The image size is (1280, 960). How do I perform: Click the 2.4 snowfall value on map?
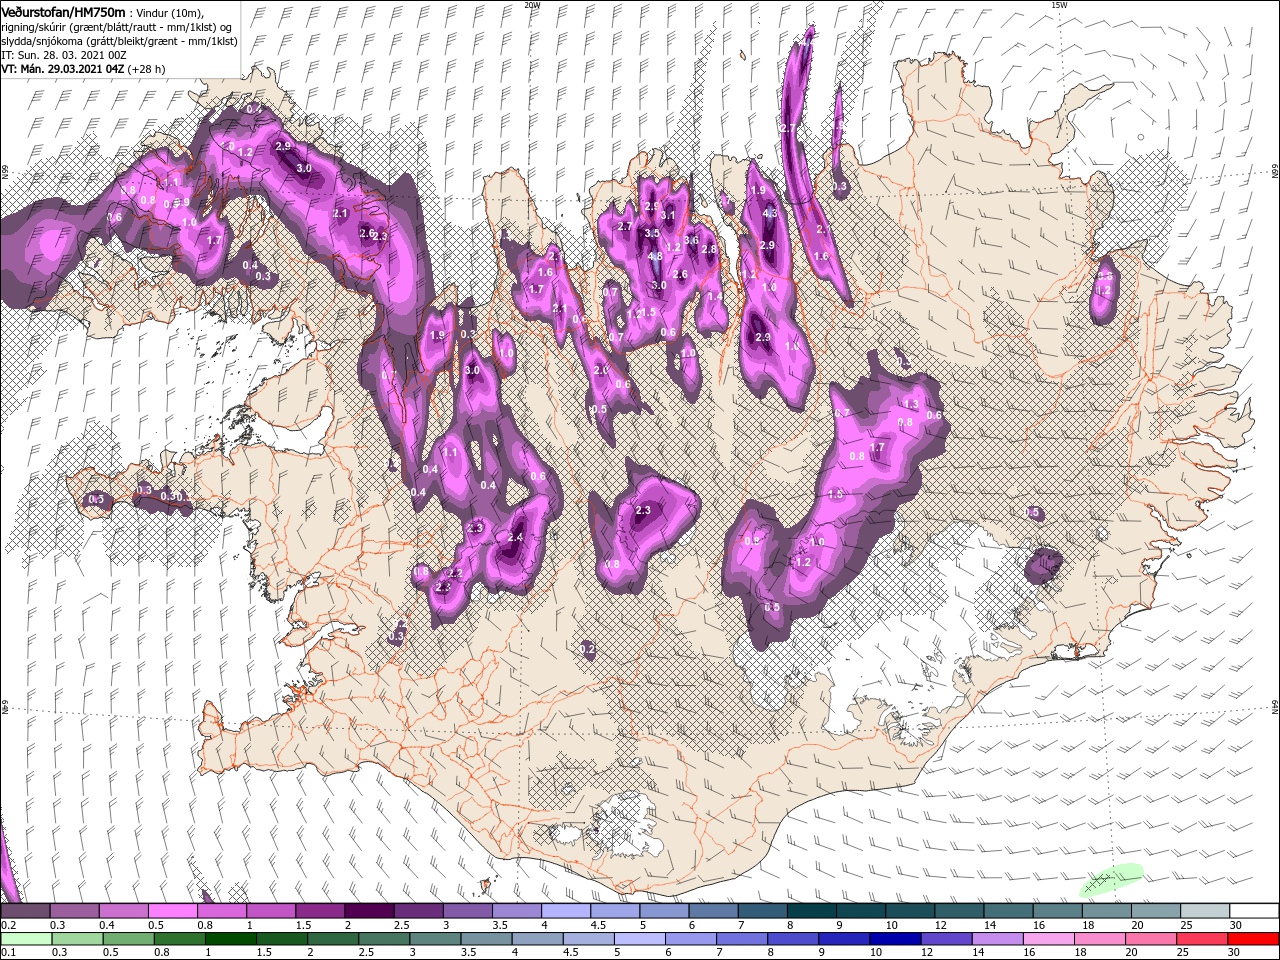tap(515, 537)
